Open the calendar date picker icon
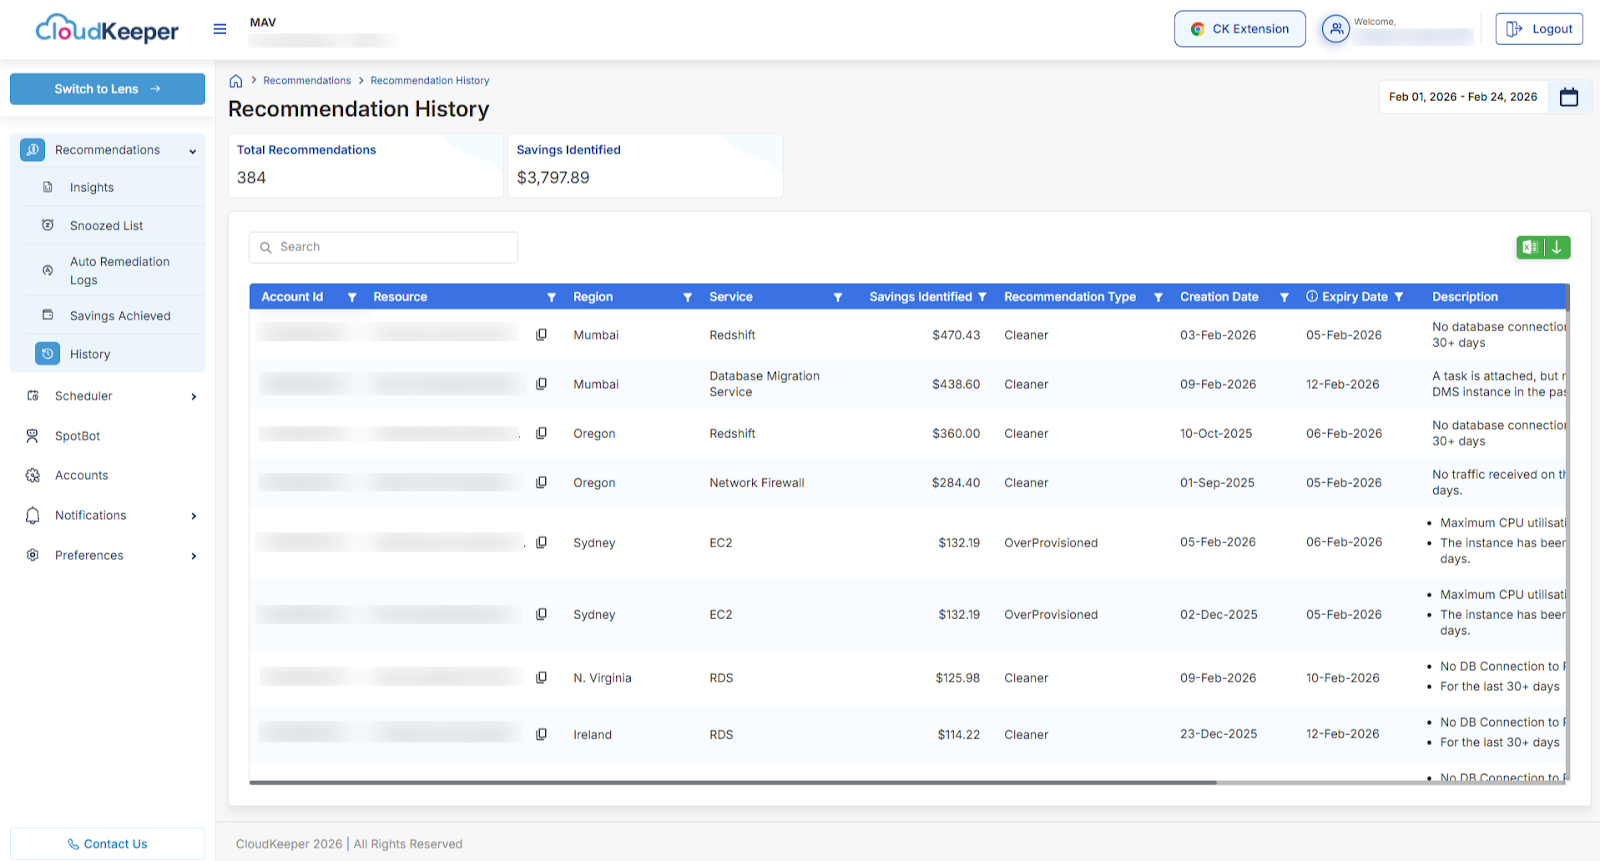 [x=1568, y=97]
